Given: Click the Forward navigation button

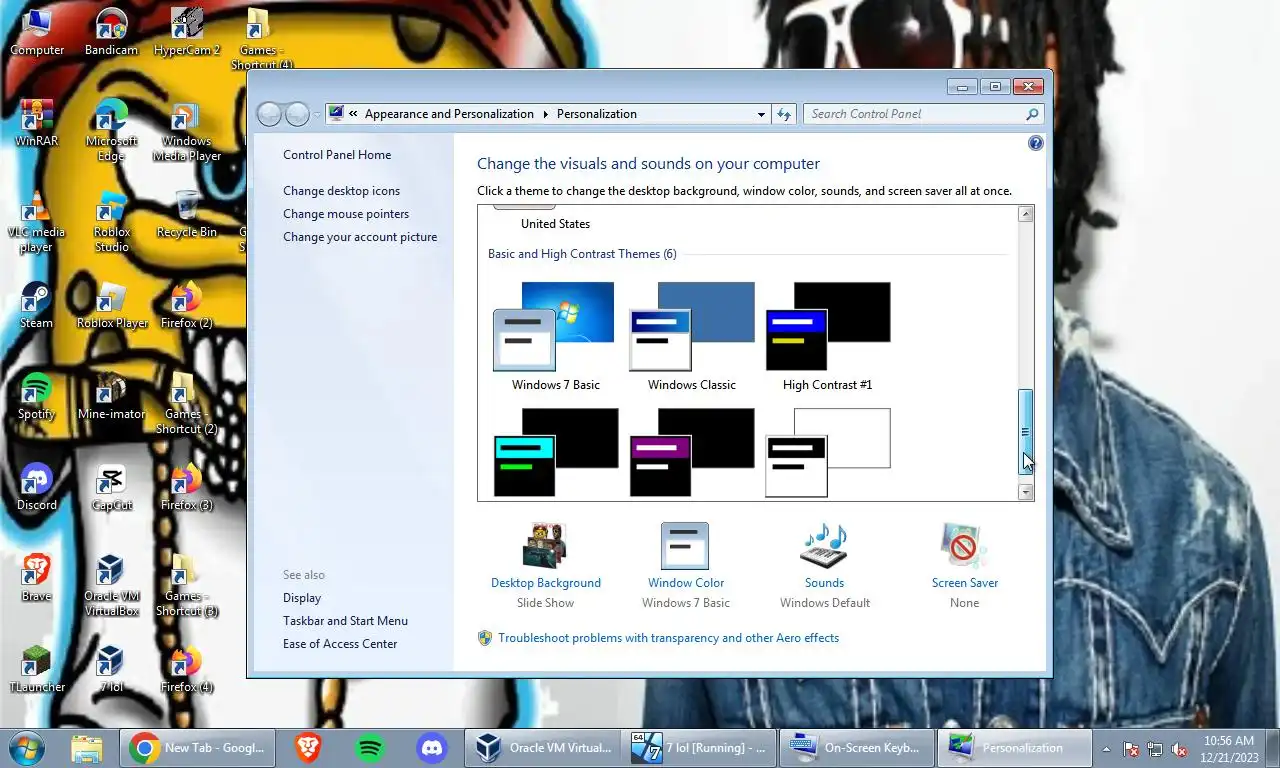Looking at the screenshot, I should [297, 114].
